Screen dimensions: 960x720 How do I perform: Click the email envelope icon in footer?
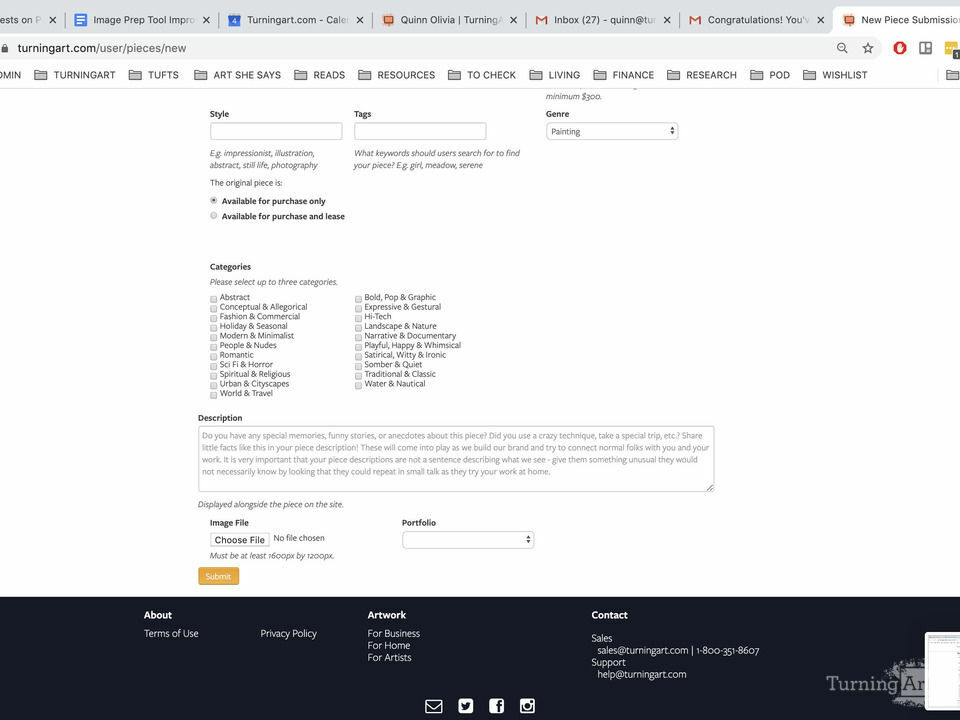point(433,706)
